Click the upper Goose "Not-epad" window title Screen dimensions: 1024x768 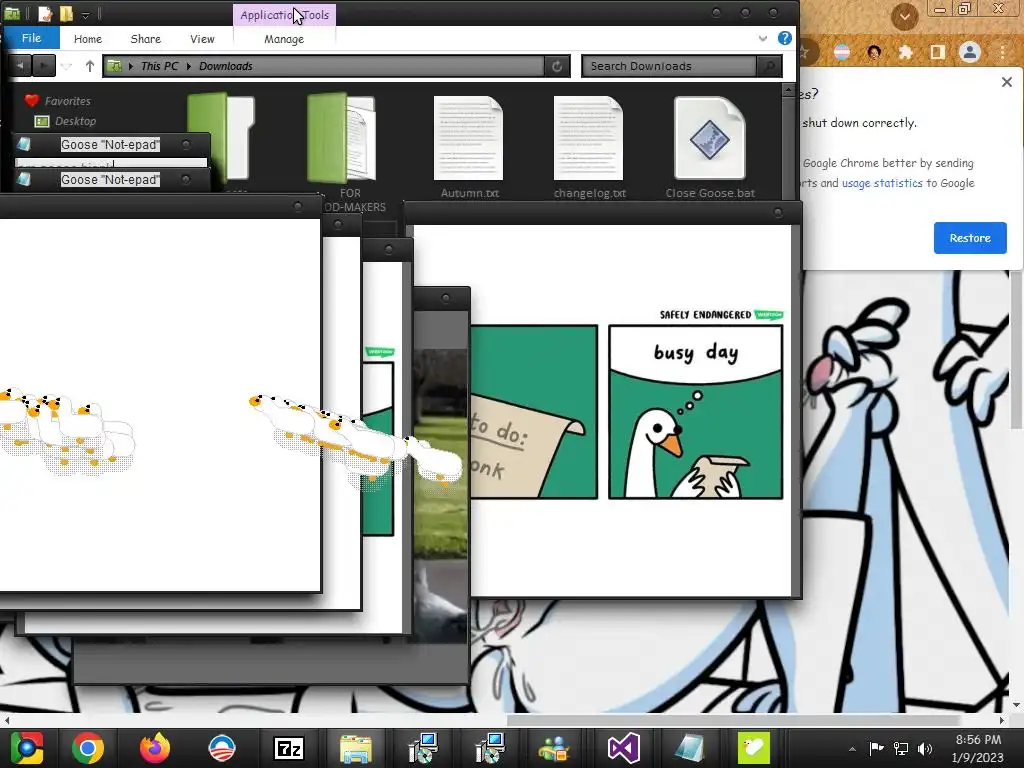[110, 144]
